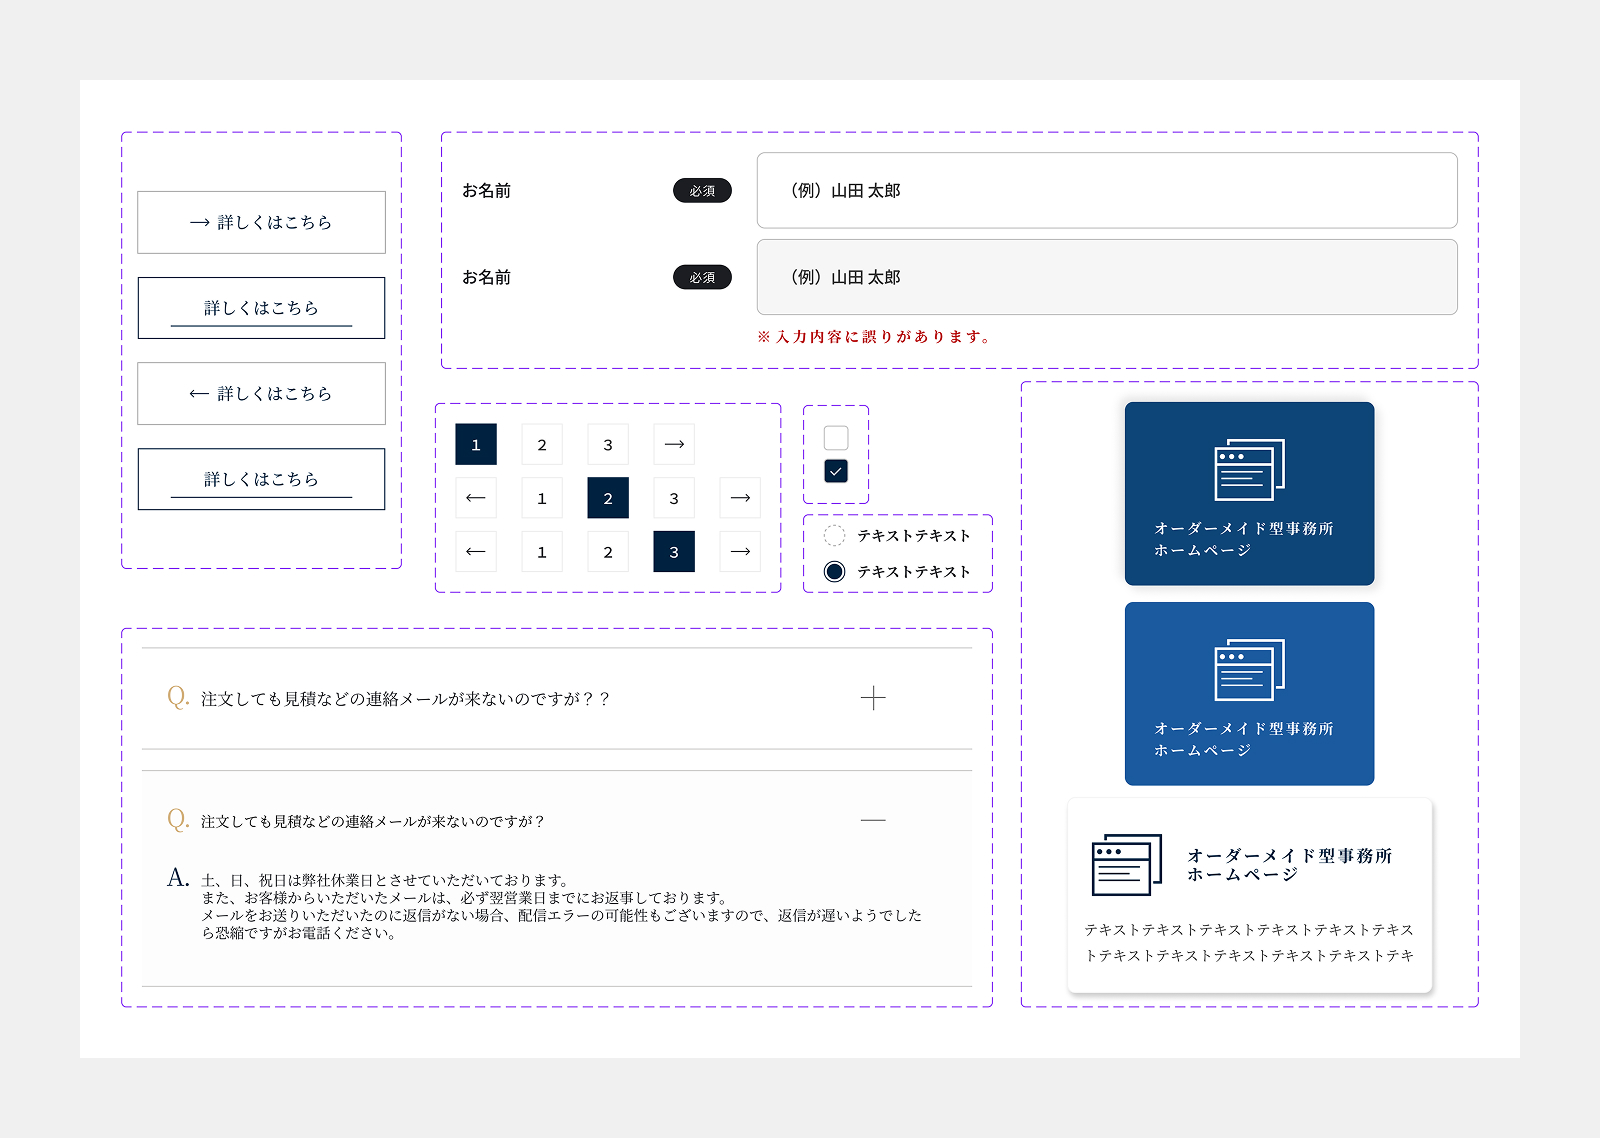Click browser window icon in white card
This screenshot has height=1138, width=1600.
tap(1127, 864)
